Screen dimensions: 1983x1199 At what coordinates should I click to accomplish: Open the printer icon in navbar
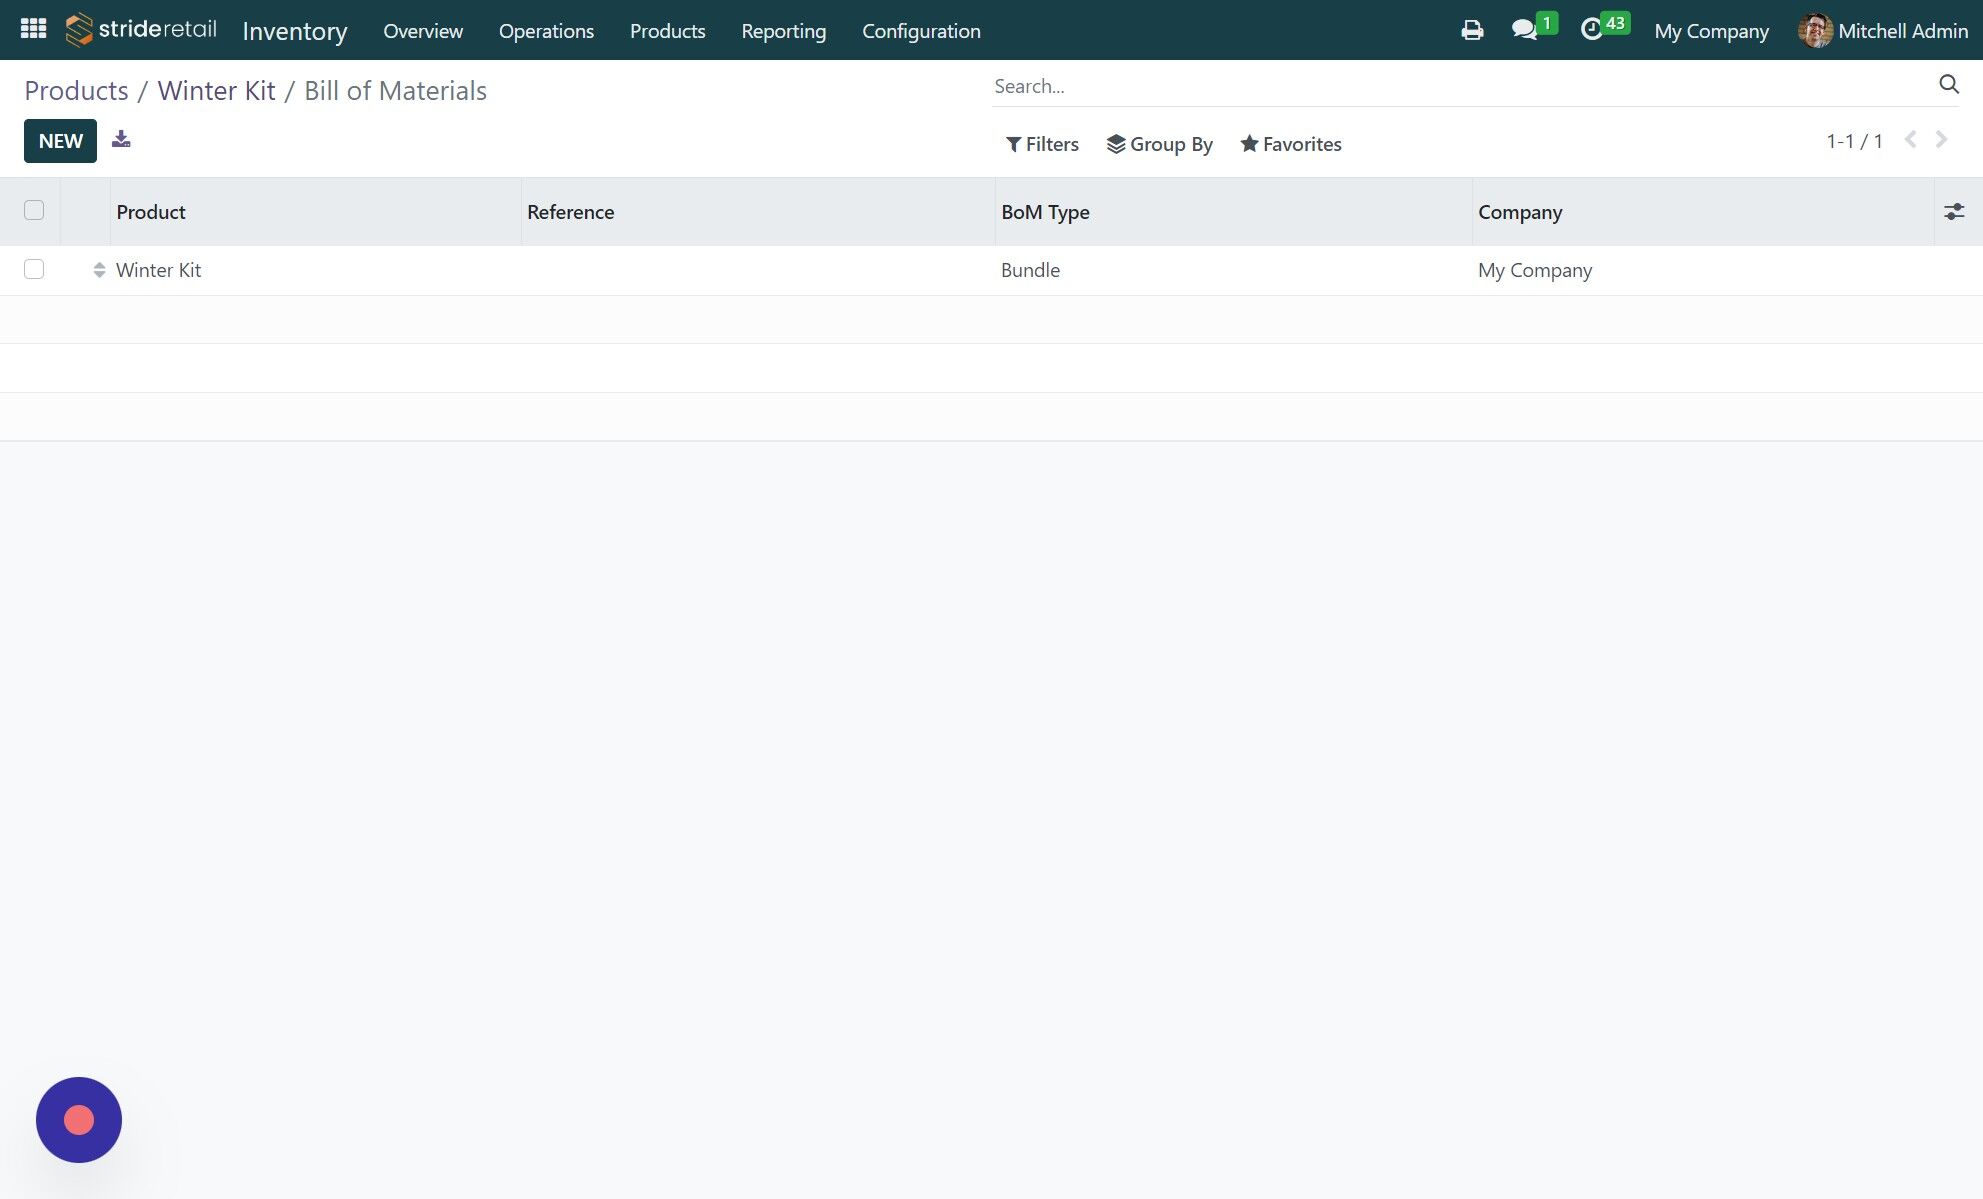pyautogui.click(x=1472, y=30)
